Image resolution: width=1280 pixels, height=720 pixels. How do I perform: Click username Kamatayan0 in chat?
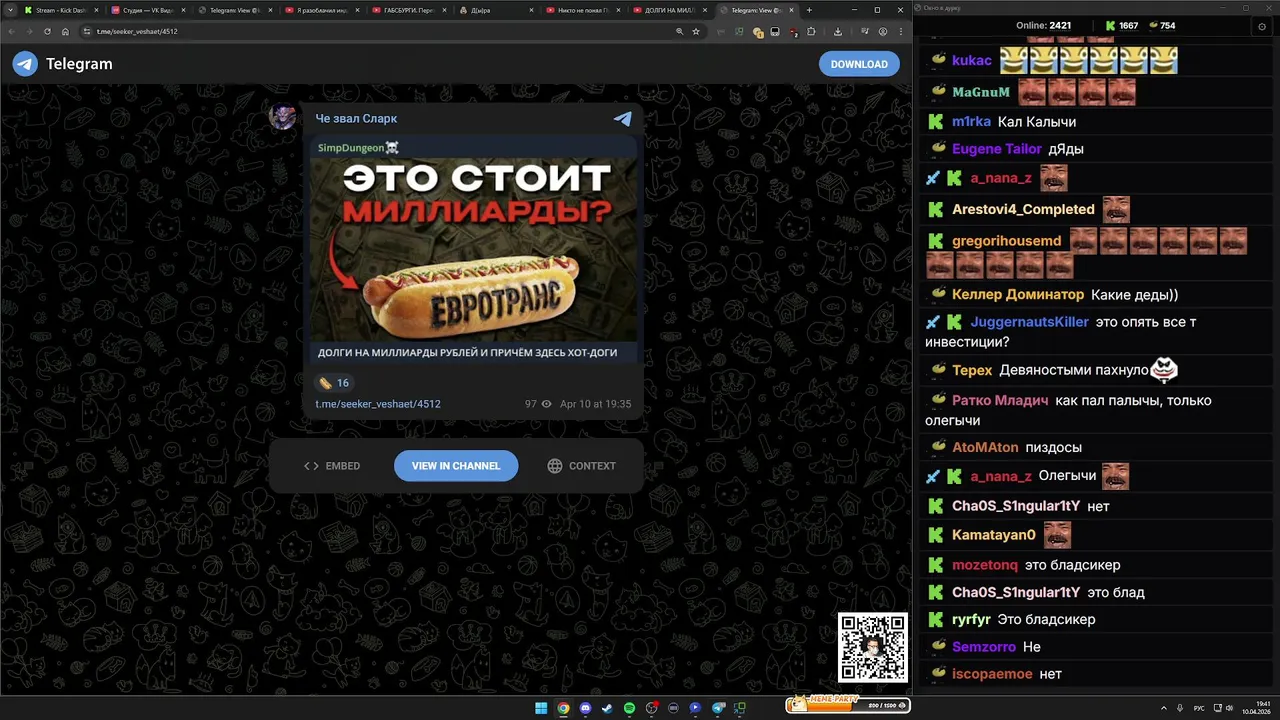pyautogui.click(x=994, y=535)
